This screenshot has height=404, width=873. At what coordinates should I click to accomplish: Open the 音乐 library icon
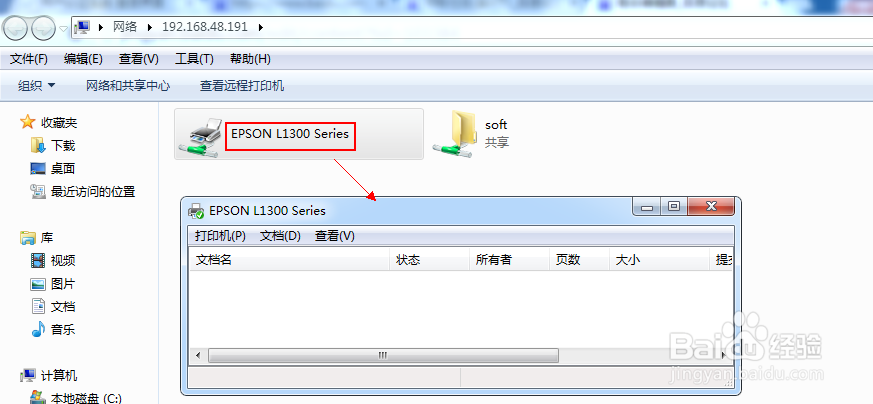pos(38,329)
